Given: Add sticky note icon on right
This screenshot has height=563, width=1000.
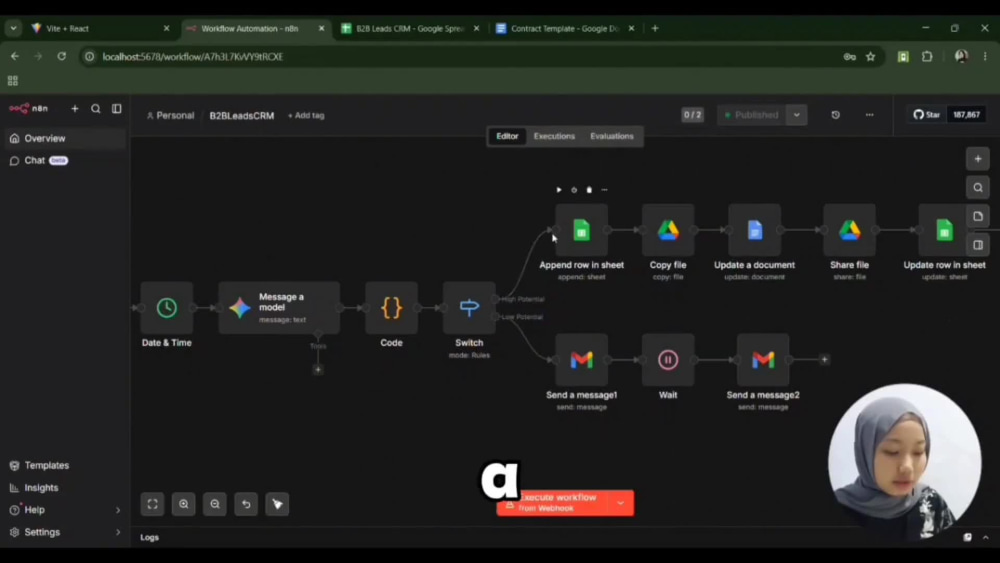Looking at the screenshot, I should (978, 216).
